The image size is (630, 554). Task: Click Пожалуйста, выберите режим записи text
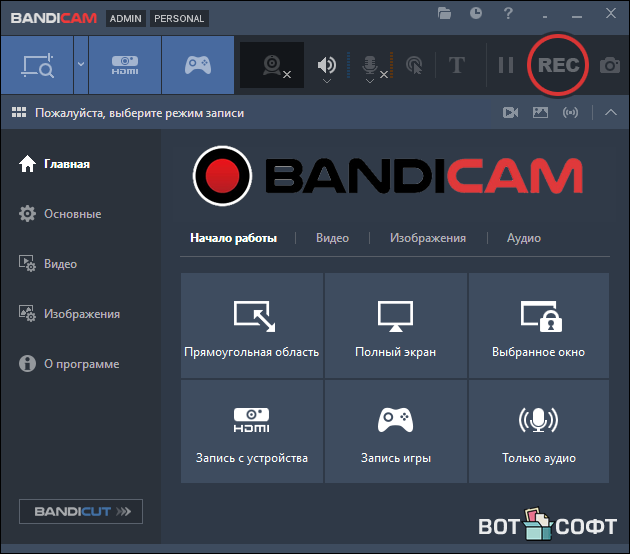(x=139, y=113)
